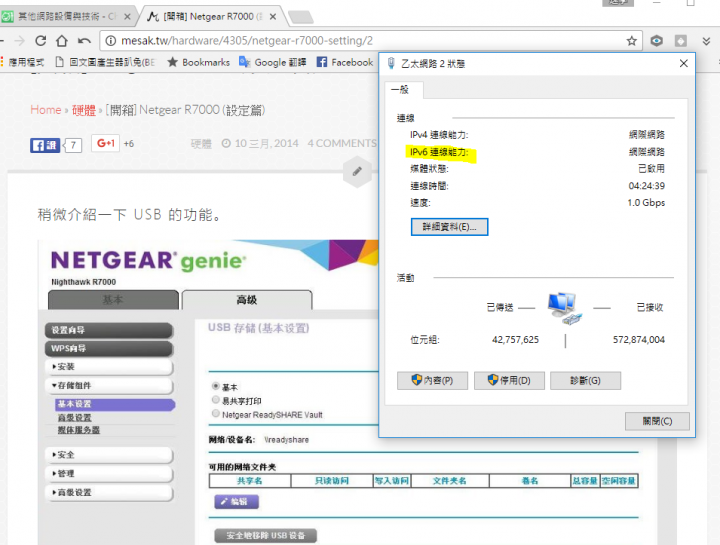Click the Disable (D) button with shield
The width and height of the screenshot is (720, 545).
[509, 381]
